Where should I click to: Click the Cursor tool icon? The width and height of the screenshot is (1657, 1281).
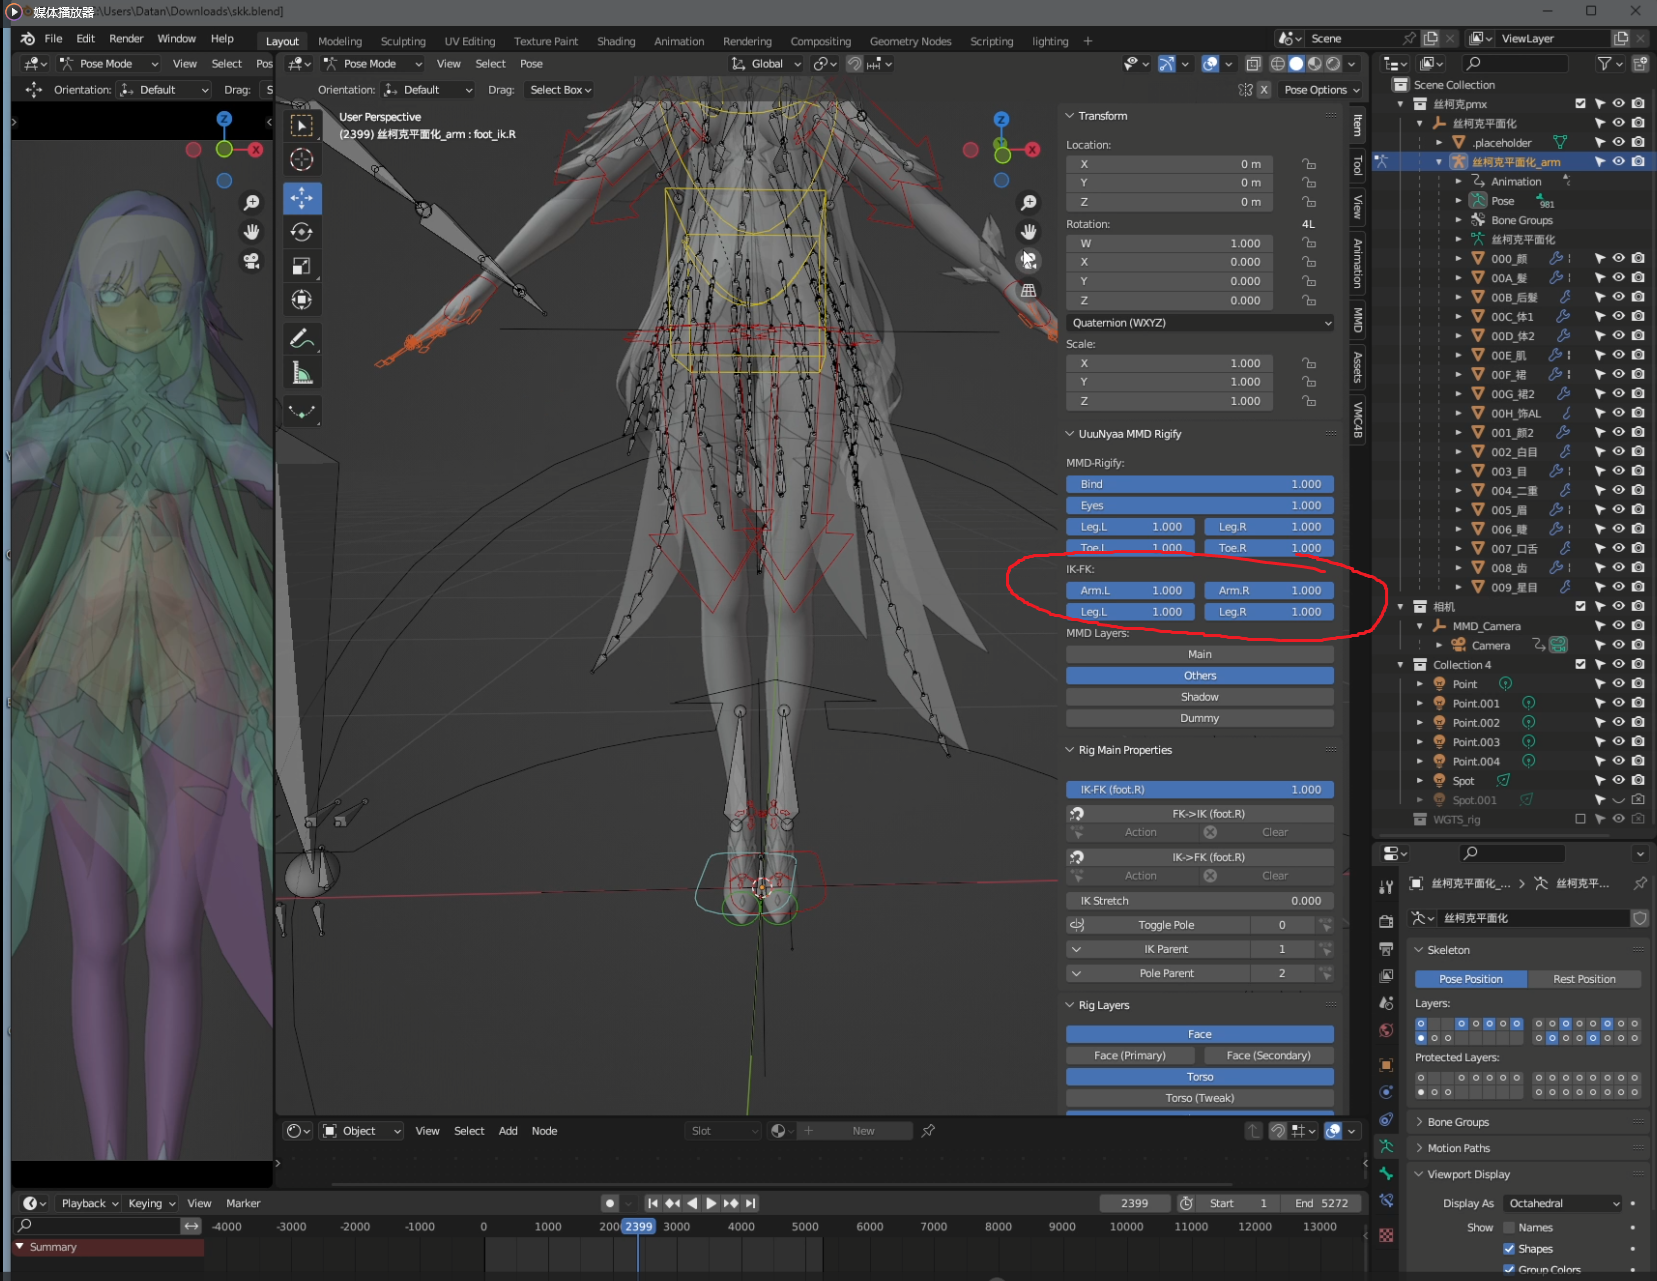point(302,160)
